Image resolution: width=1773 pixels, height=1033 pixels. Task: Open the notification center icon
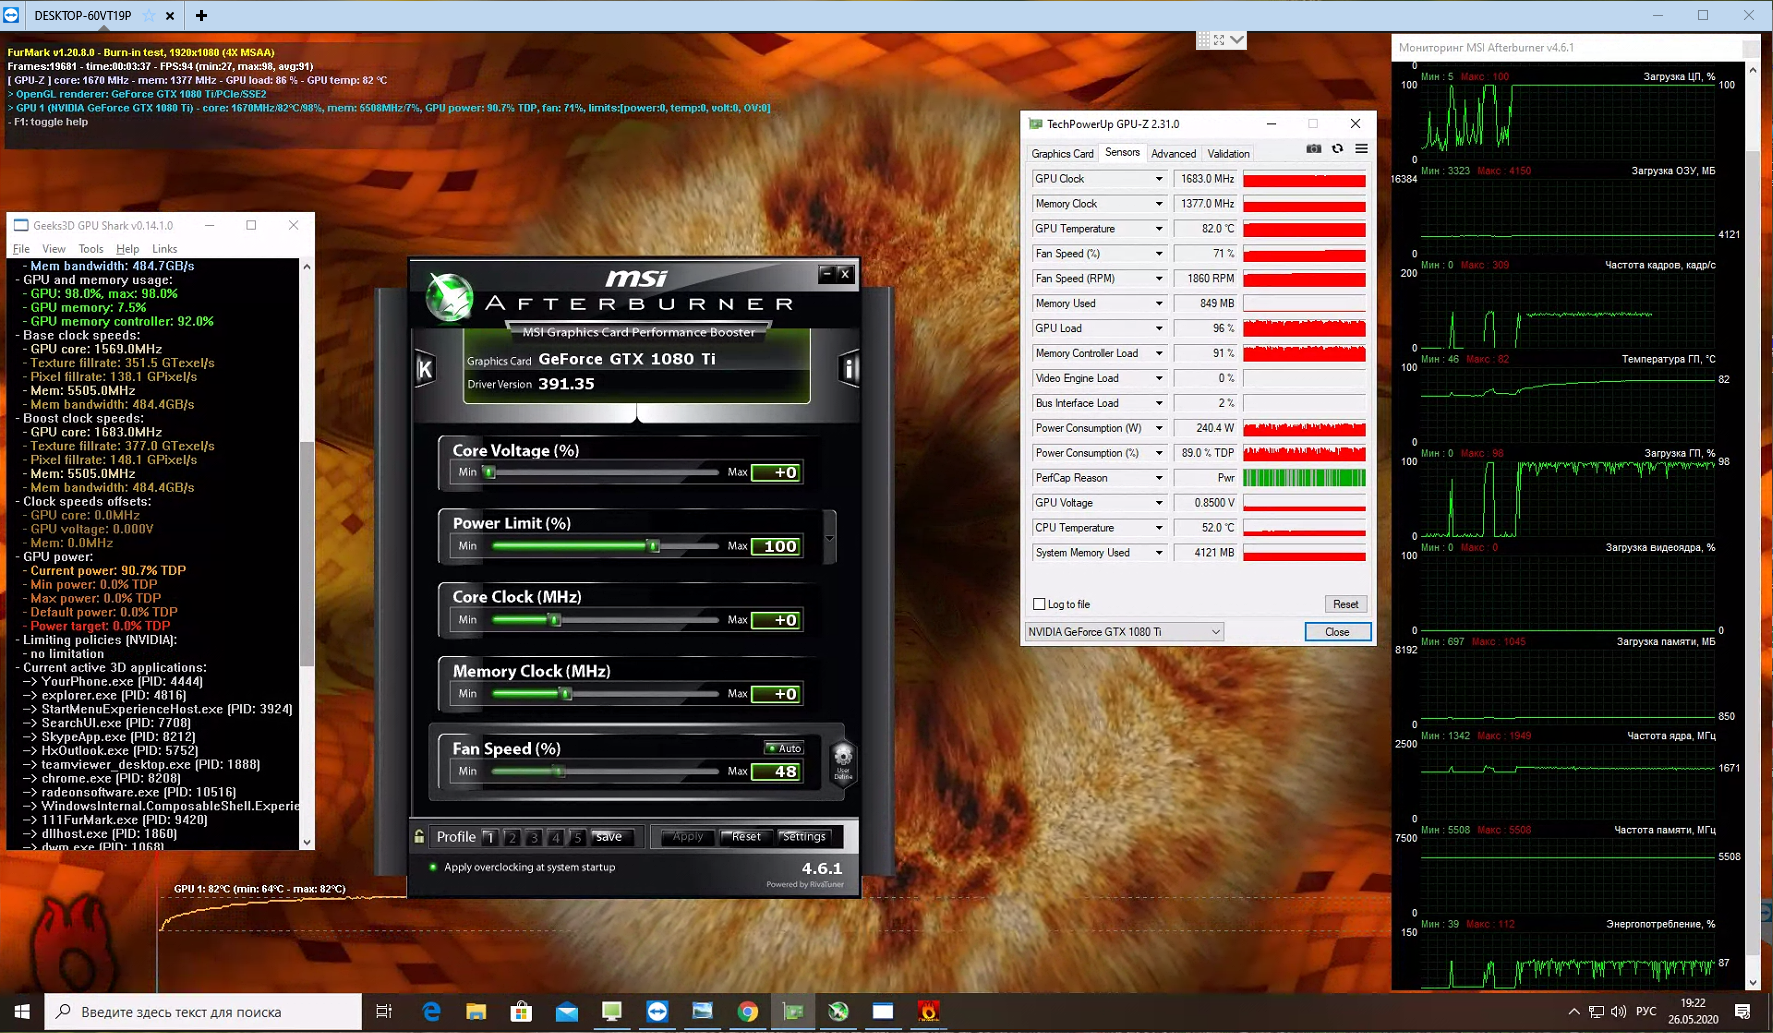point(1743,1012)
